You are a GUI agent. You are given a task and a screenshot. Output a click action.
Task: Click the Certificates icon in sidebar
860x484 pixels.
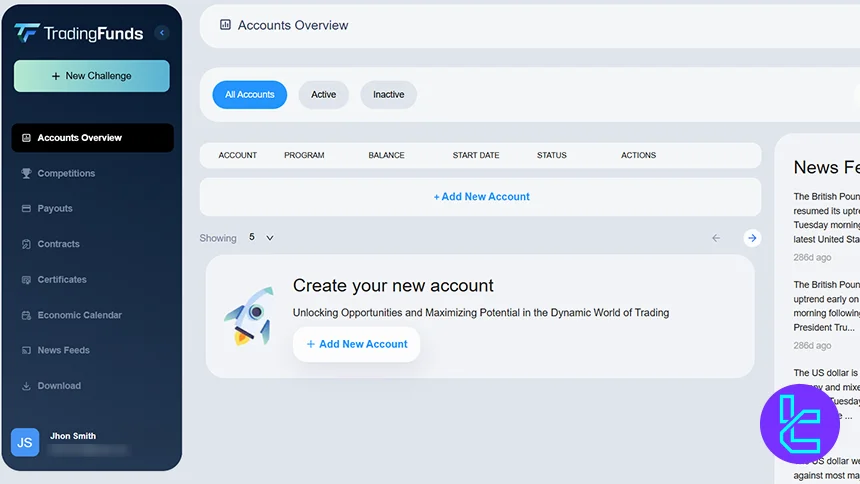click(x=26, y=280)
